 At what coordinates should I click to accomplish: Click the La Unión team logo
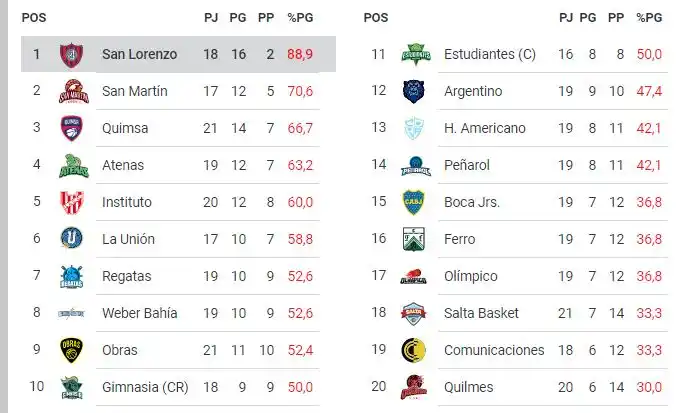point(71,239)
